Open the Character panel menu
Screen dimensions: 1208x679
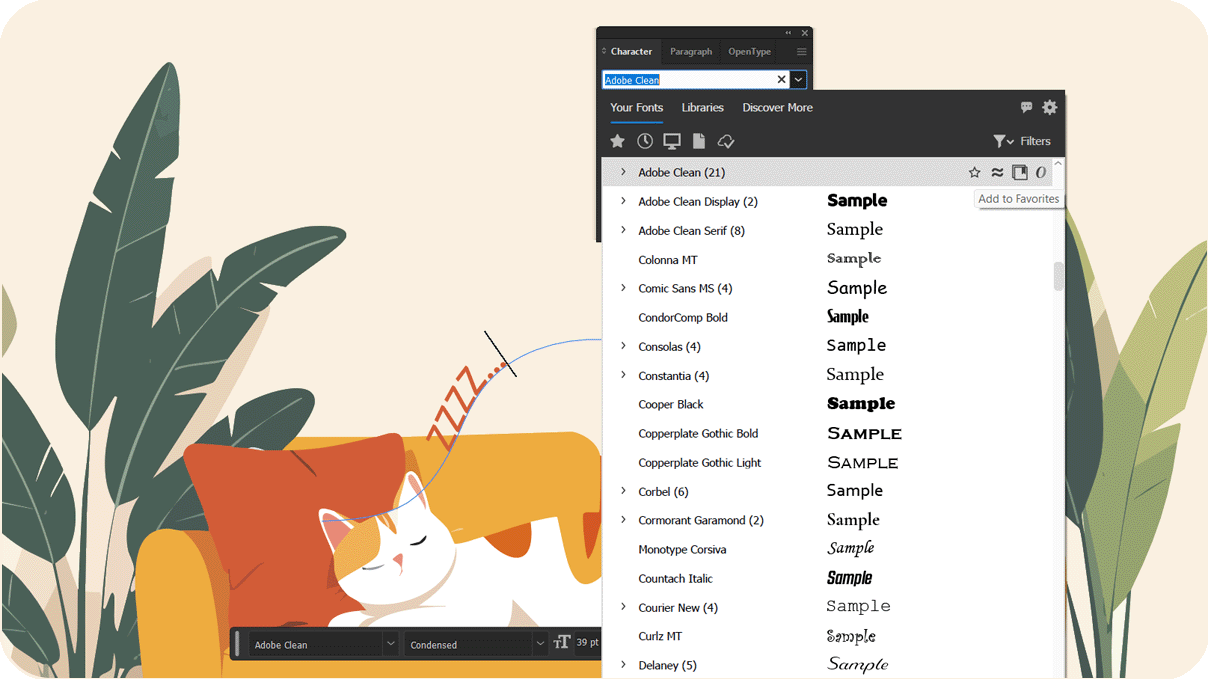point(801,51)
